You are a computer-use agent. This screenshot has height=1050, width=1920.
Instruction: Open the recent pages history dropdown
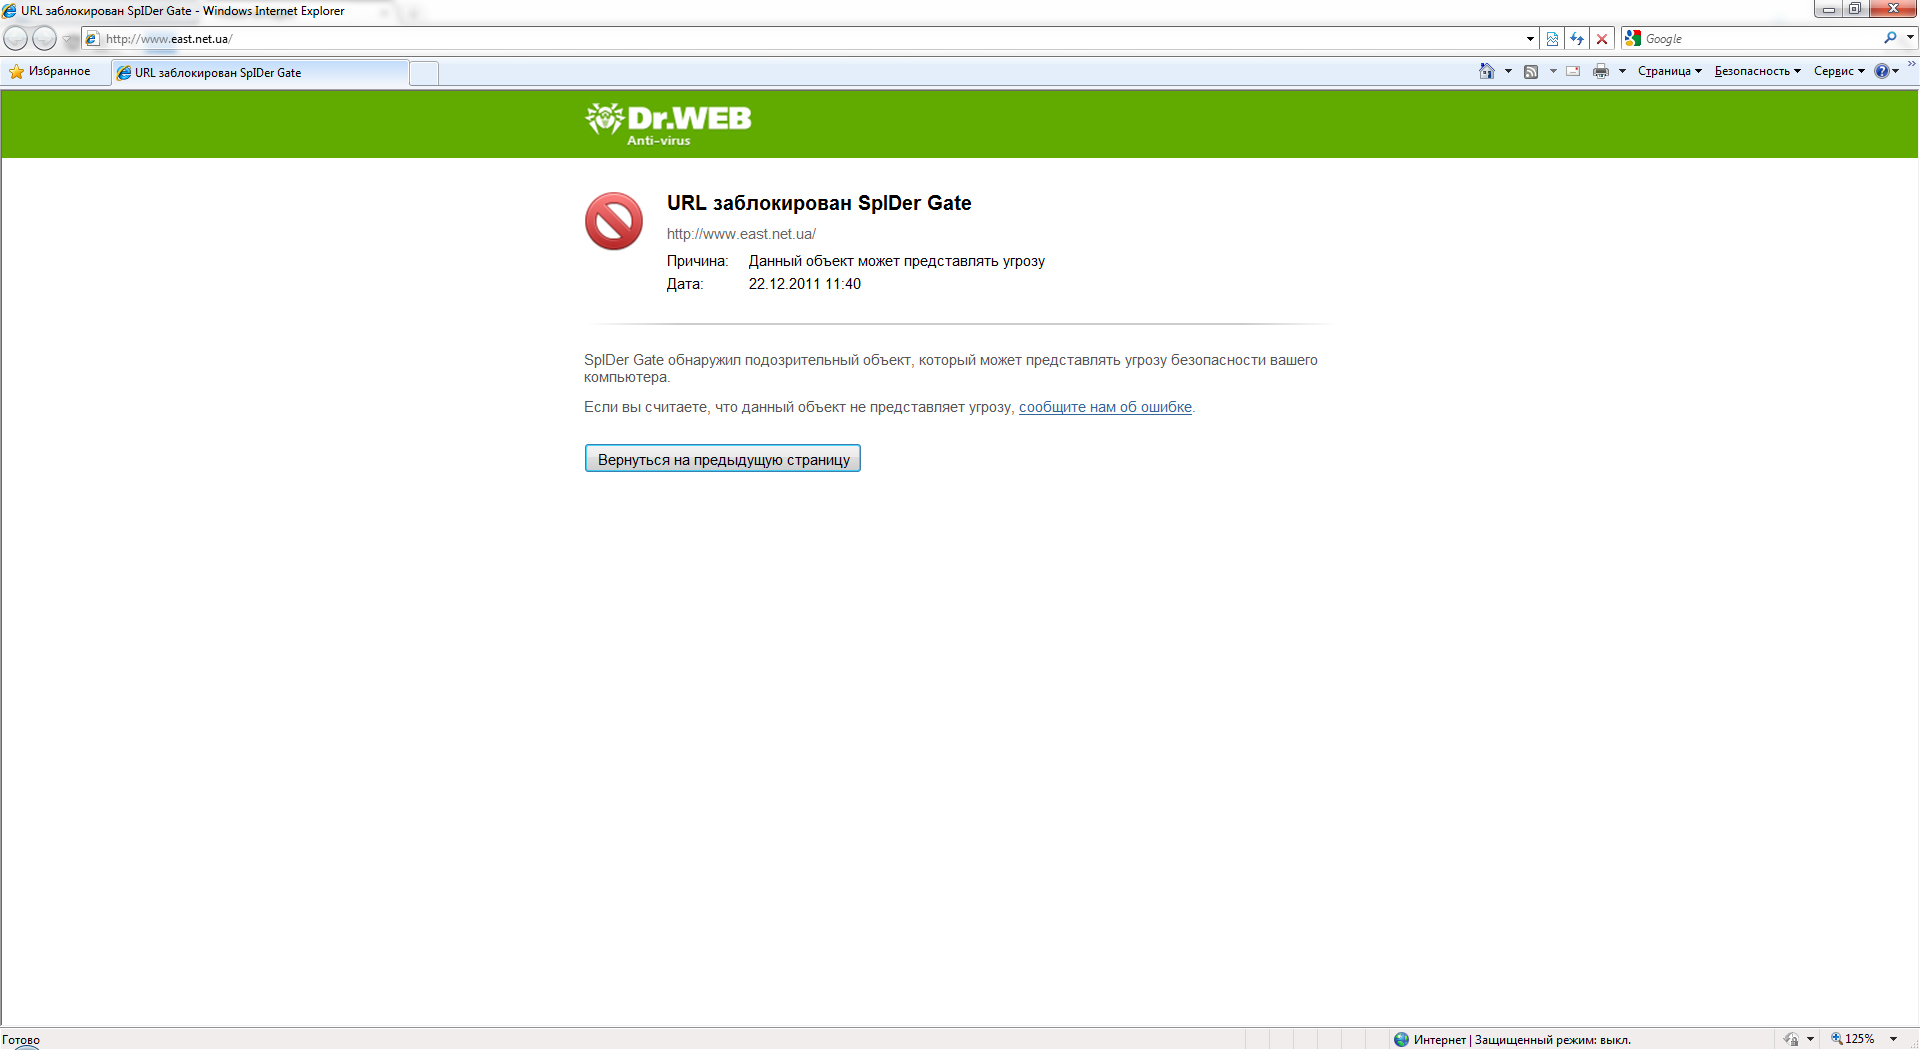click(67, 39)
